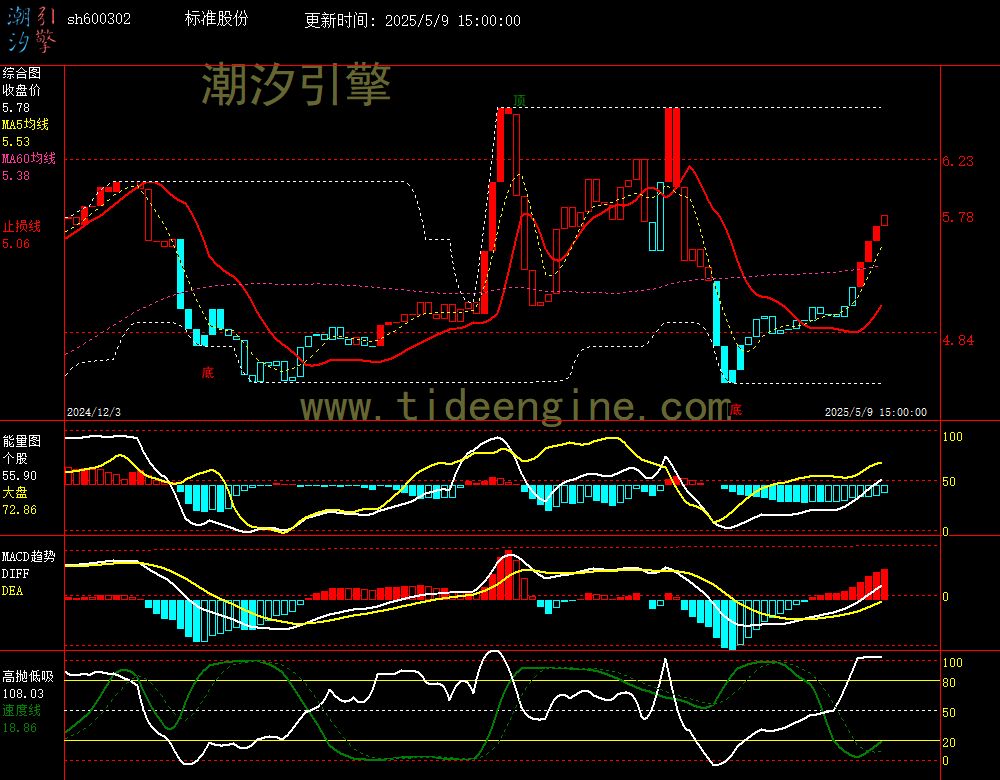Select the MA60均线 legend label
This screenshot has height=780, width=1000.
pos(29,158)
